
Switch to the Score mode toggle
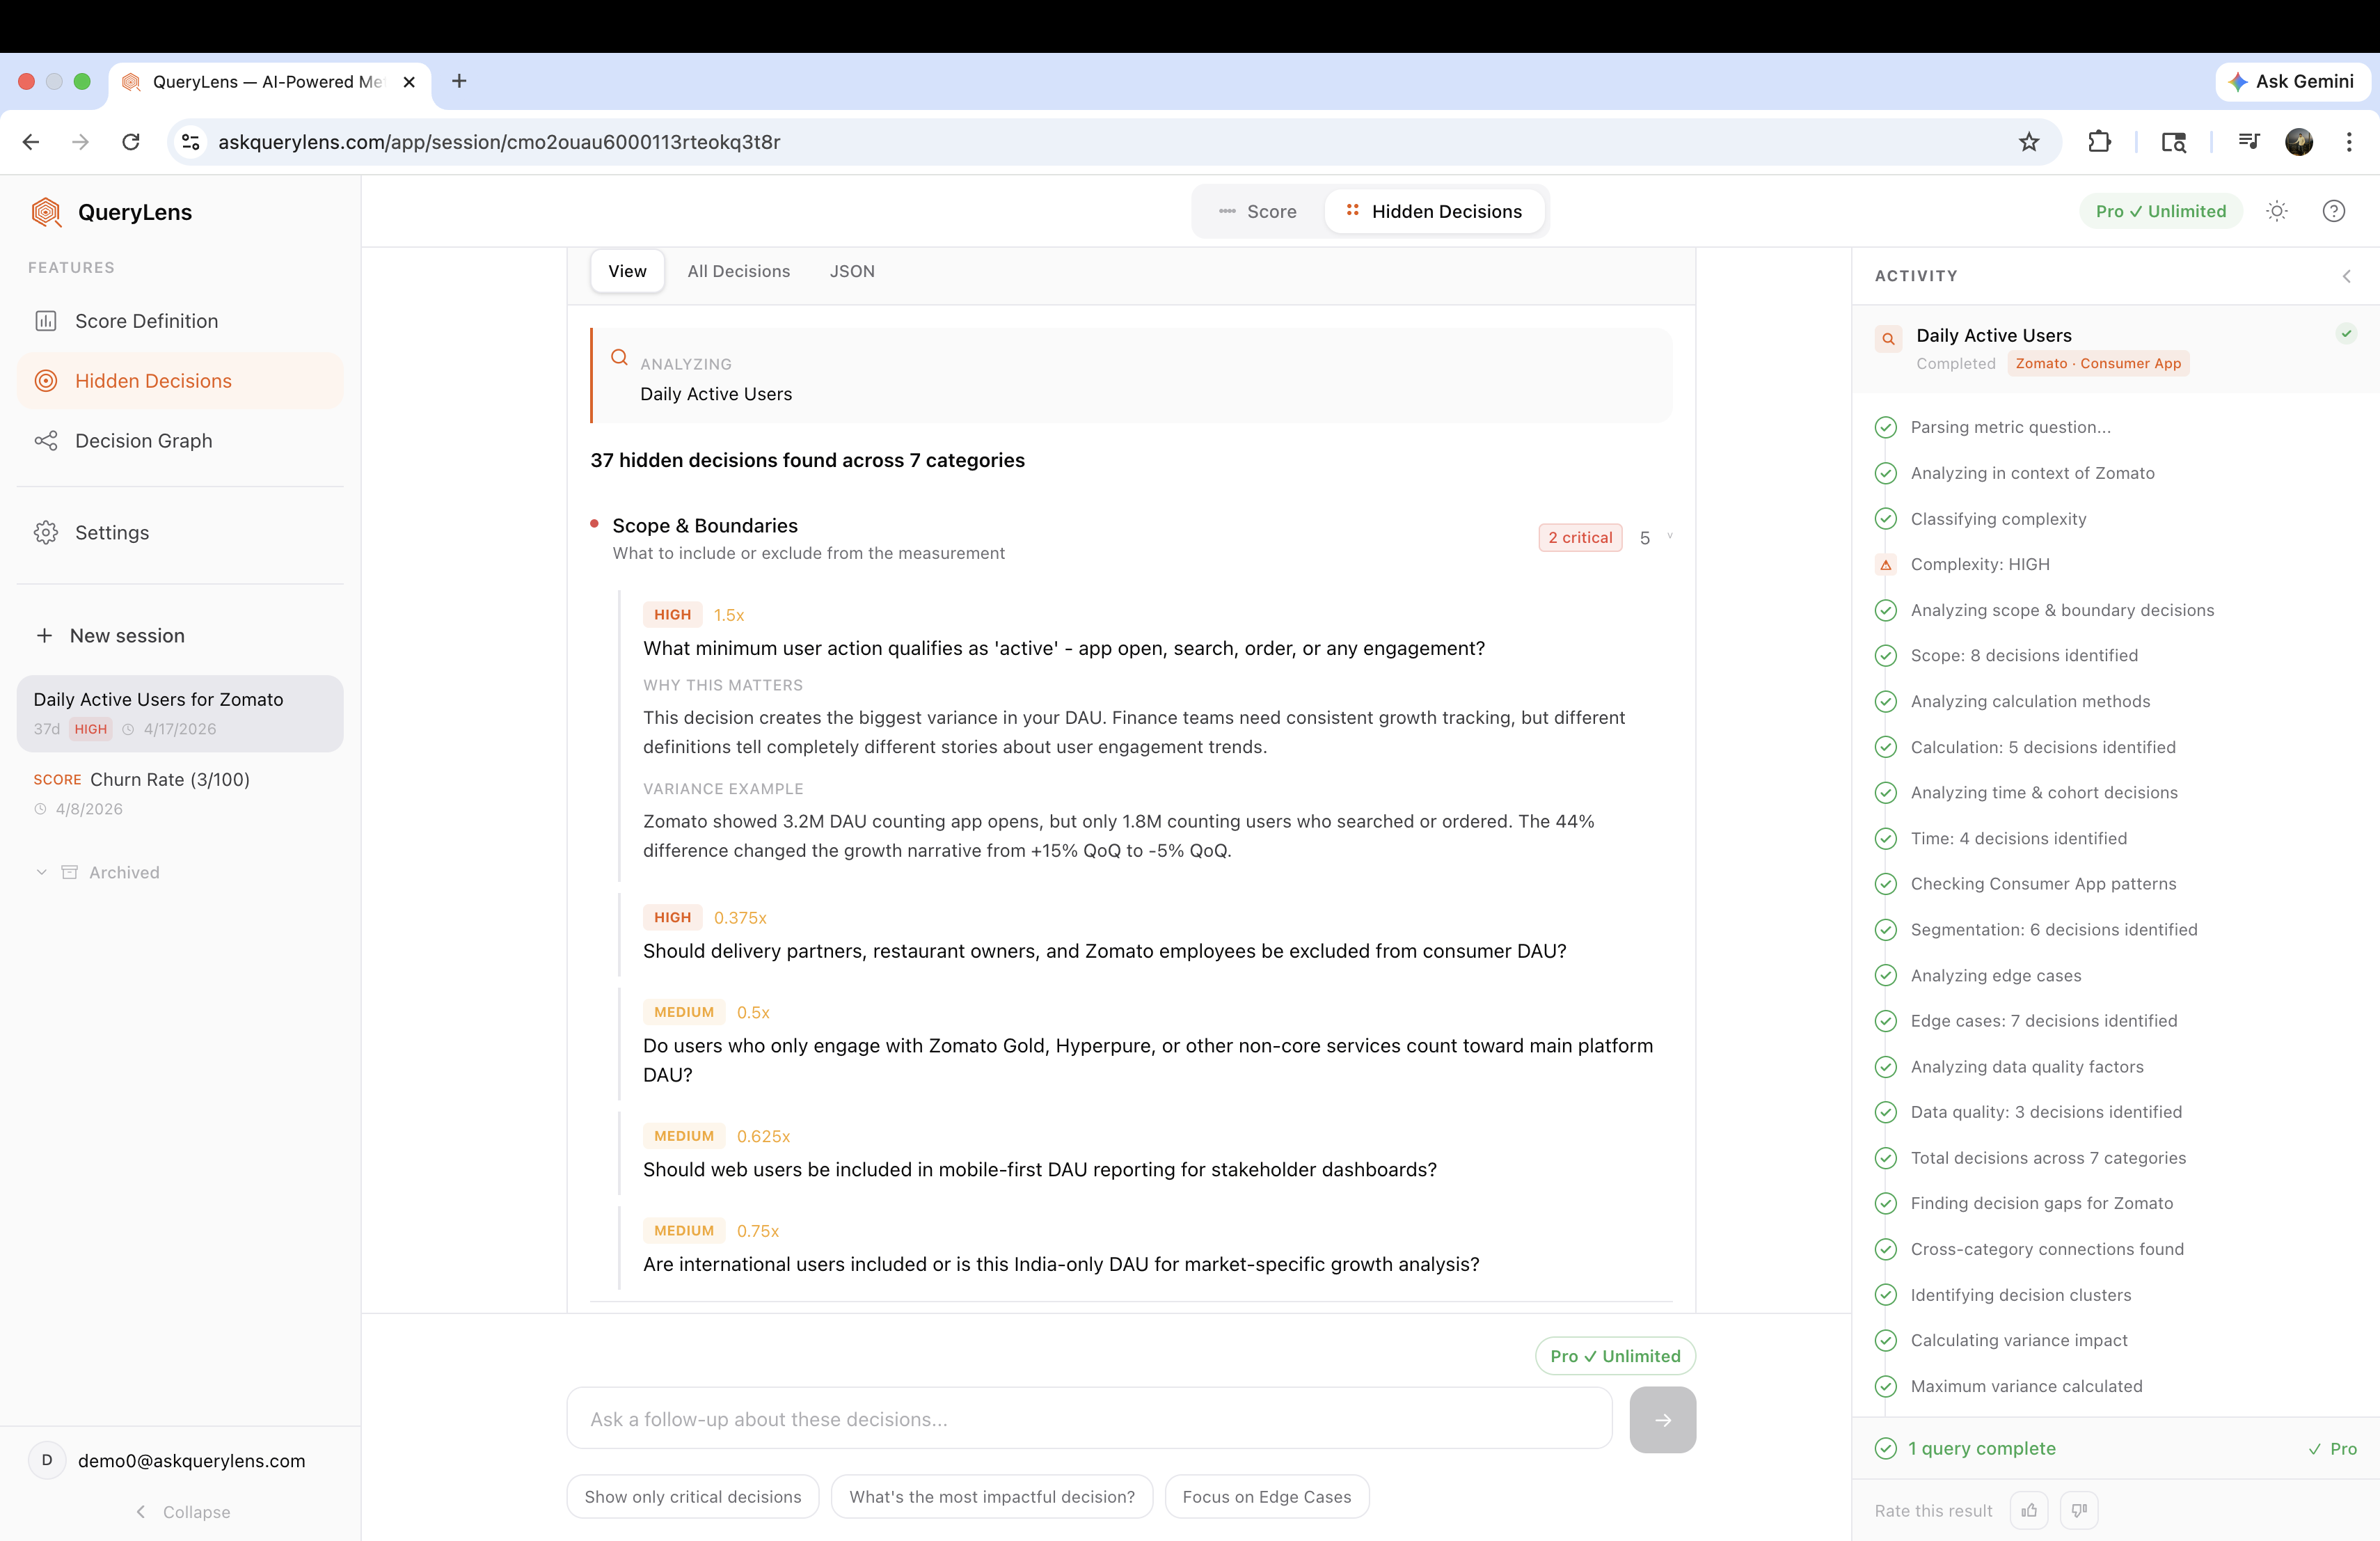(x=1258, y=211)
